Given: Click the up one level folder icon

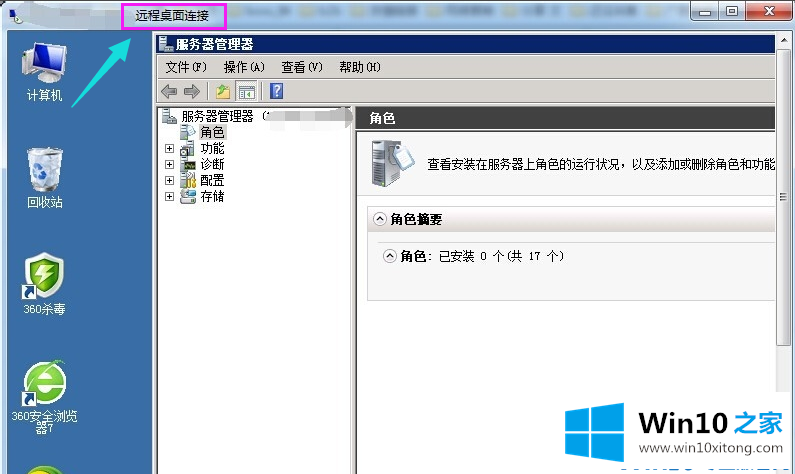Looking at the screenshot, I should click(x=224, y=91).
